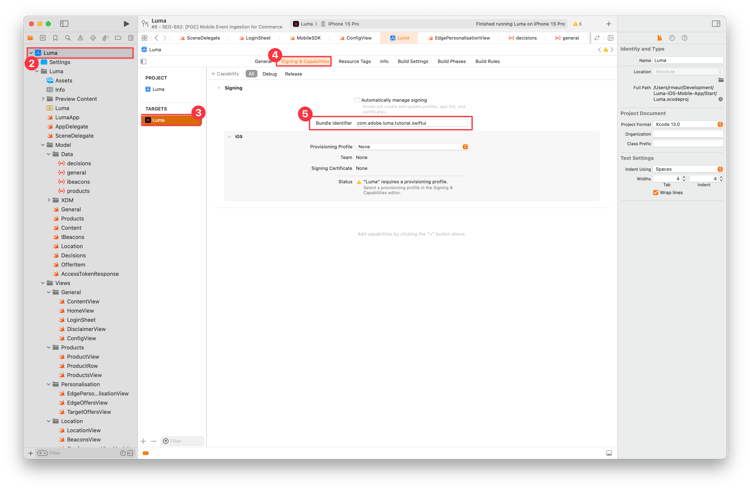Screen dimensions: 750x490
Task: Collapse the Personalisation folder
Action: click(49, 384)
